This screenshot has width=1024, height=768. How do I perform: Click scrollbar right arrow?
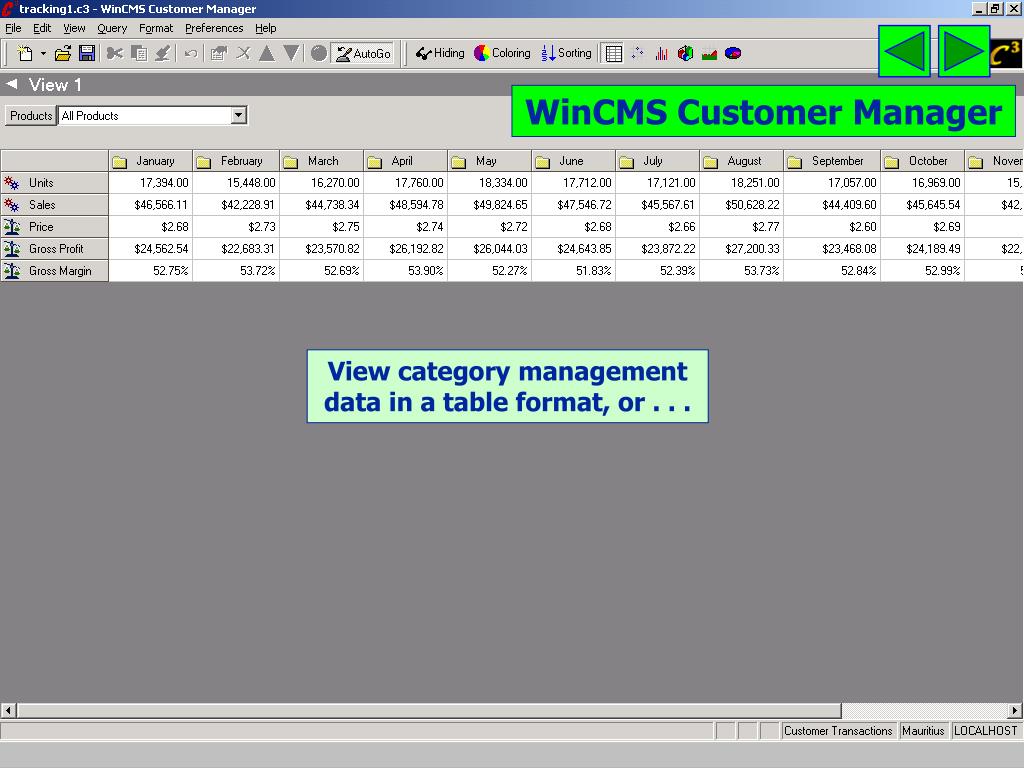tap(1014, 710)
